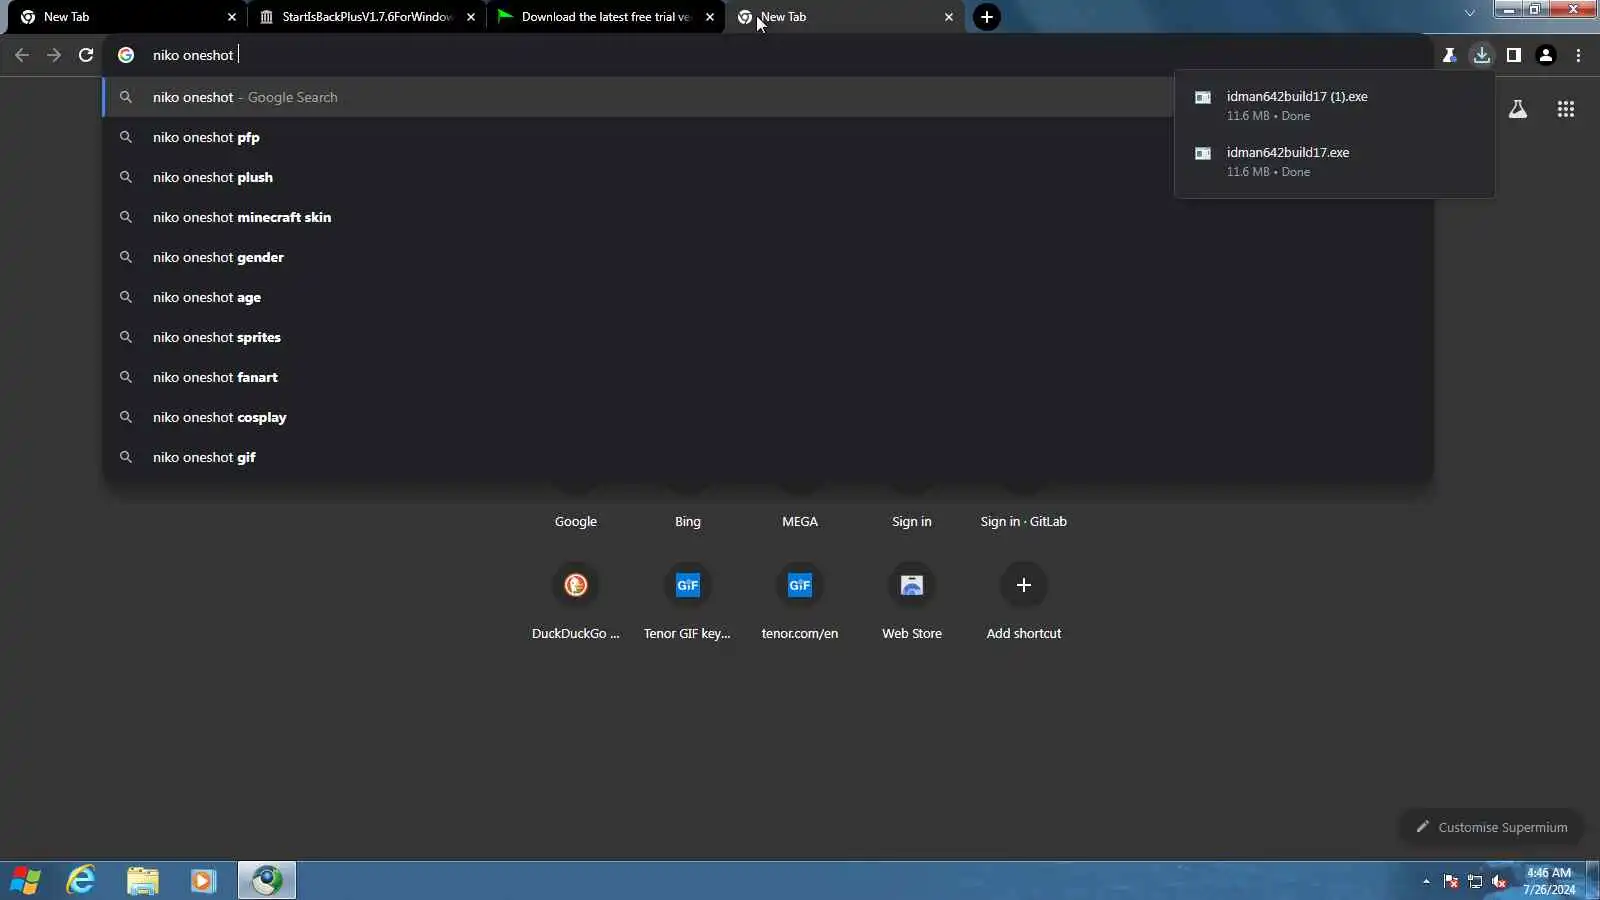Viewport: 1600px width, 900px height.
Task: Close the active New Tab
Action: [x=949, y=17]
